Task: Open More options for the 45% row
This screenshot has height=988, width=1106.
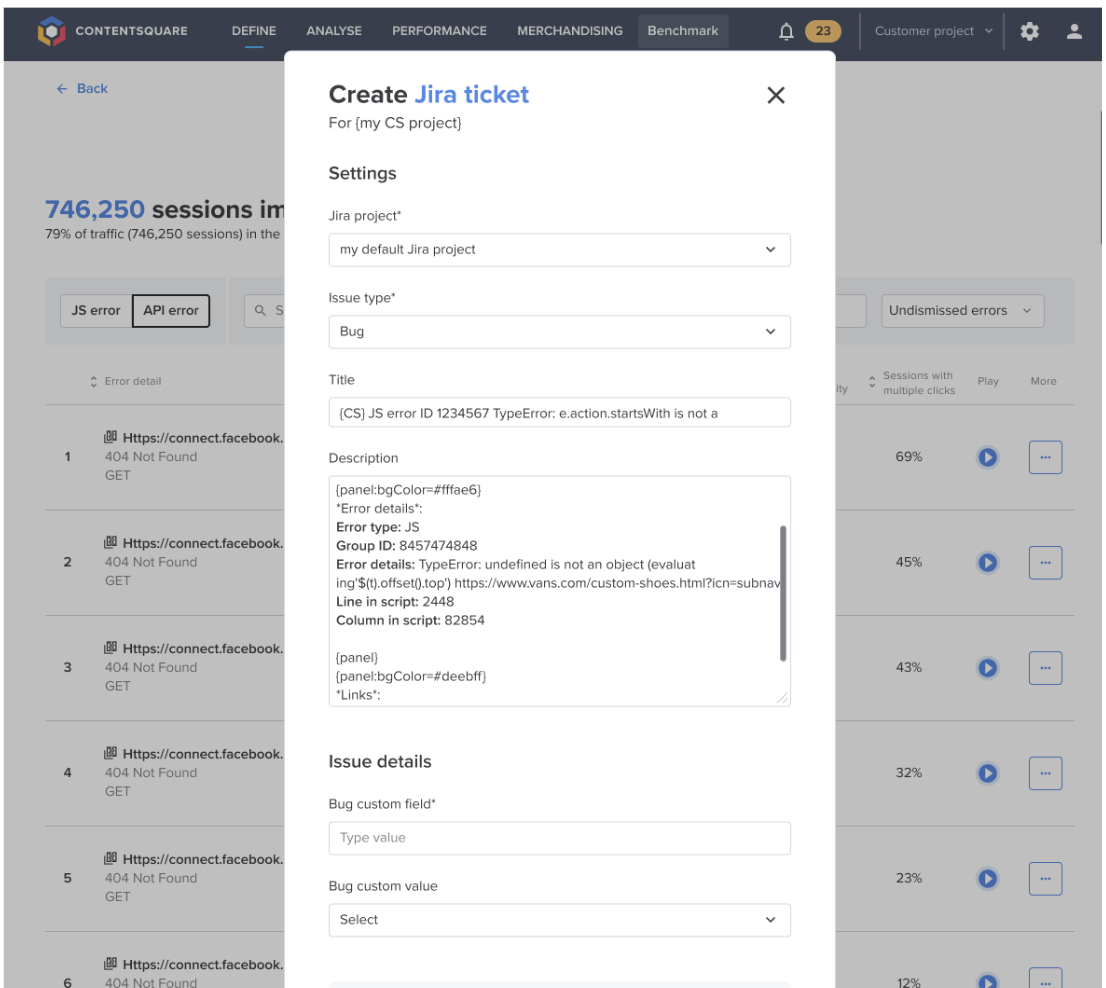Action: [x=1045, y=563]
